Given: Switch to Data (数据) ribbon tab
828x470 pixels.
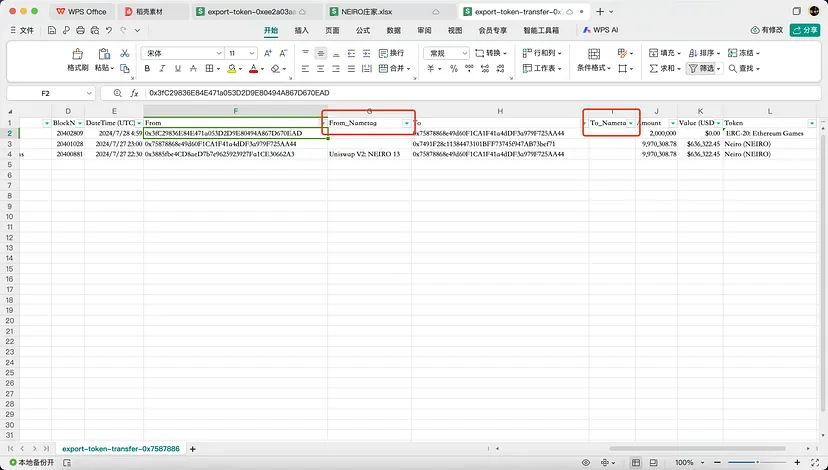Looking at the screenshot, I should tap(393, 31).
